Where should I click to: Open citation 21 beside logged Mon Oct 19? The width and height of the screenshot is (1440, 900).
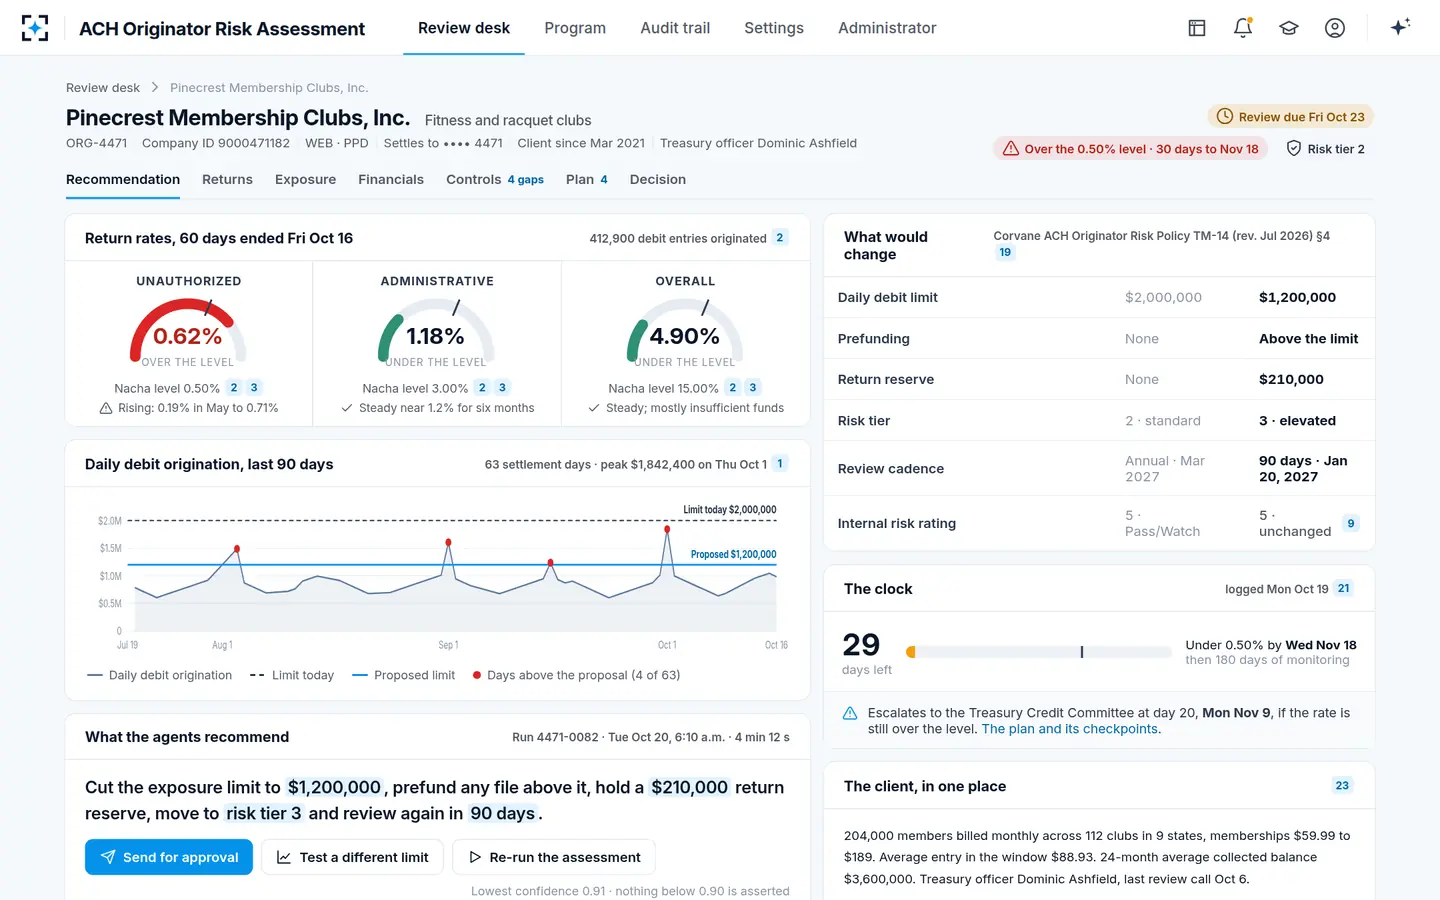tap(1344, 589)
